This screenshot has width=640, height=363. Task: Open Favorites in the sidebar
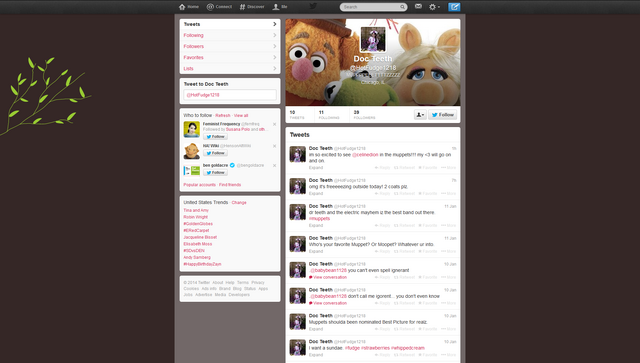coord(230,57)
